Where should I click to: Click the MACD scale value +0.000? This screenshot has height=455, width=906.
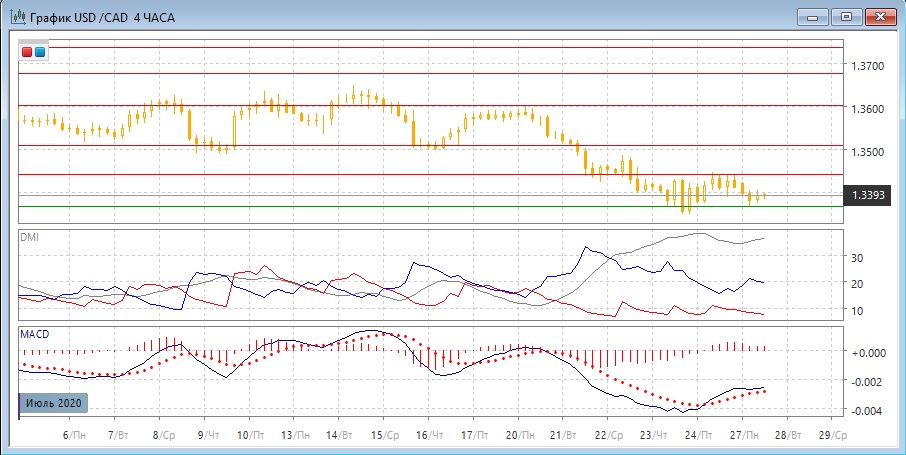[869, 352]
